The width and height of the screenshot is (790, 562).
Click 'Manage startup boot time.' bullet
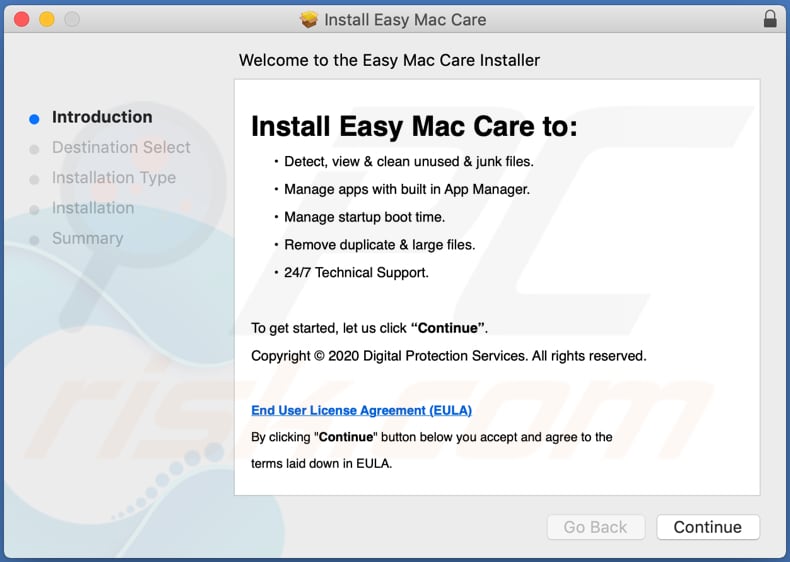coord(365,217)
